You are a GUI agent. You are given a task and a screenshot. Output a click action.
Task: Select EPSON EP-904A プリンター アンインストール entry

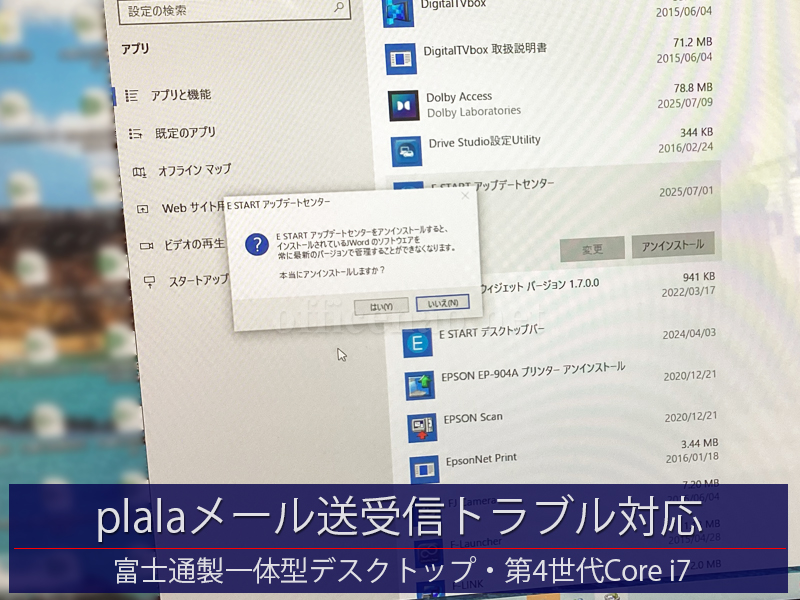[561, 380]
